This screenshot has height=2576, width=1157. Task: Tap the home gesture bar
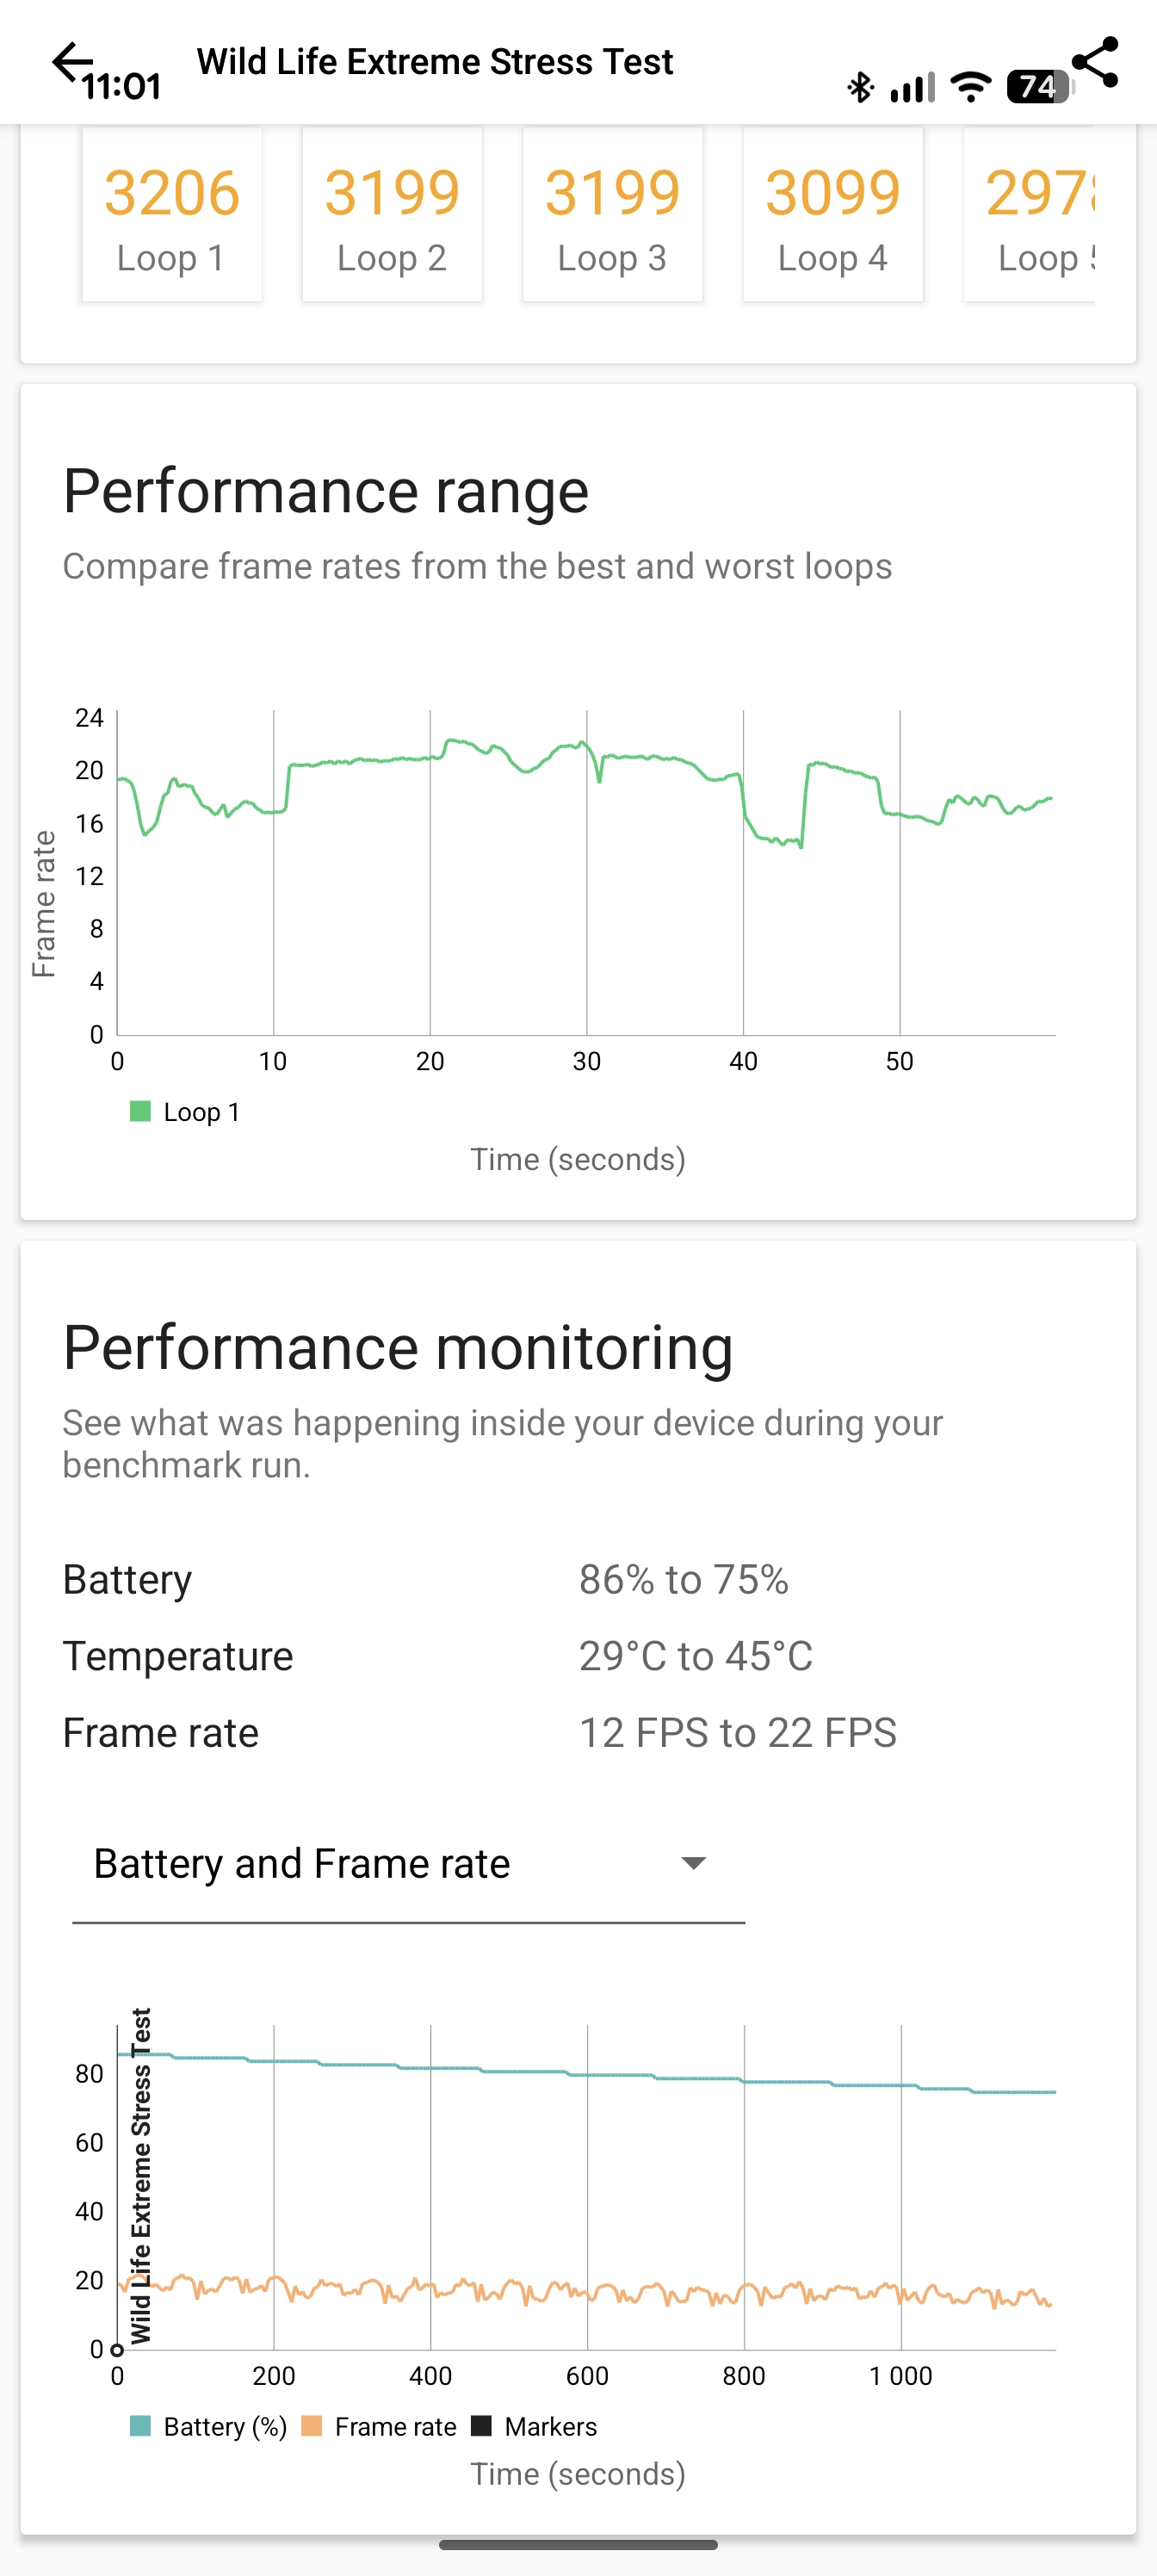click(x=578, y=2545)
